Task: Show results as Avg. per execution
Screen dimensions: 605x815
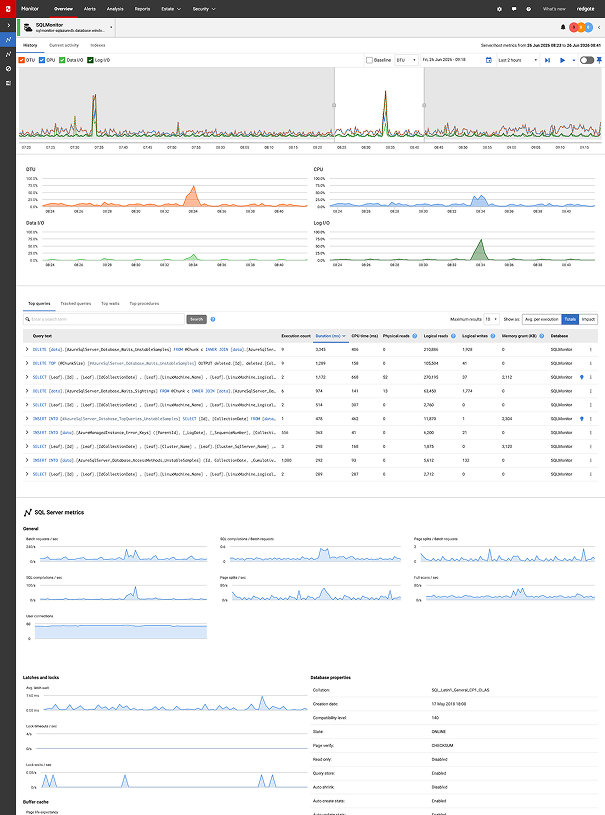Action: [x=542, y=319]
